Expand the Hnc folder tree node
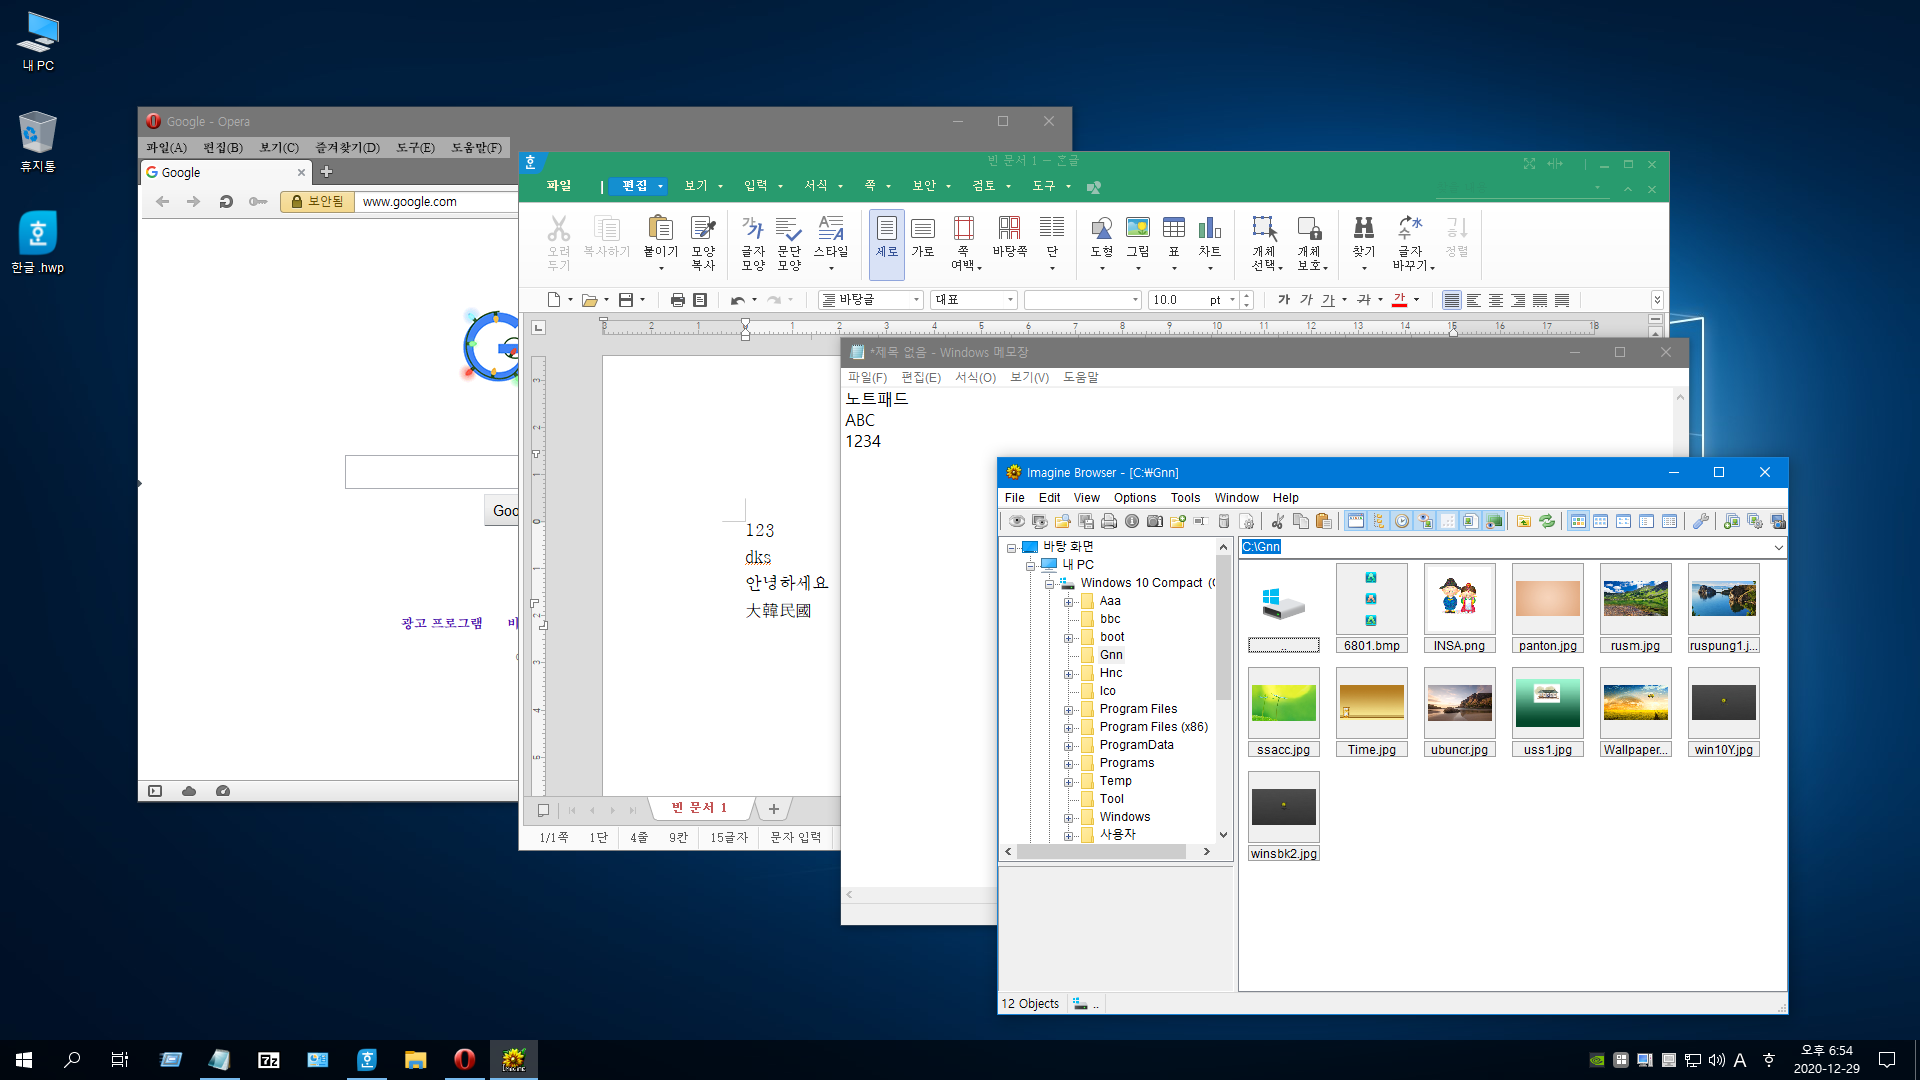This screenshot has width=1920, height=1080. pos(1068,674)
